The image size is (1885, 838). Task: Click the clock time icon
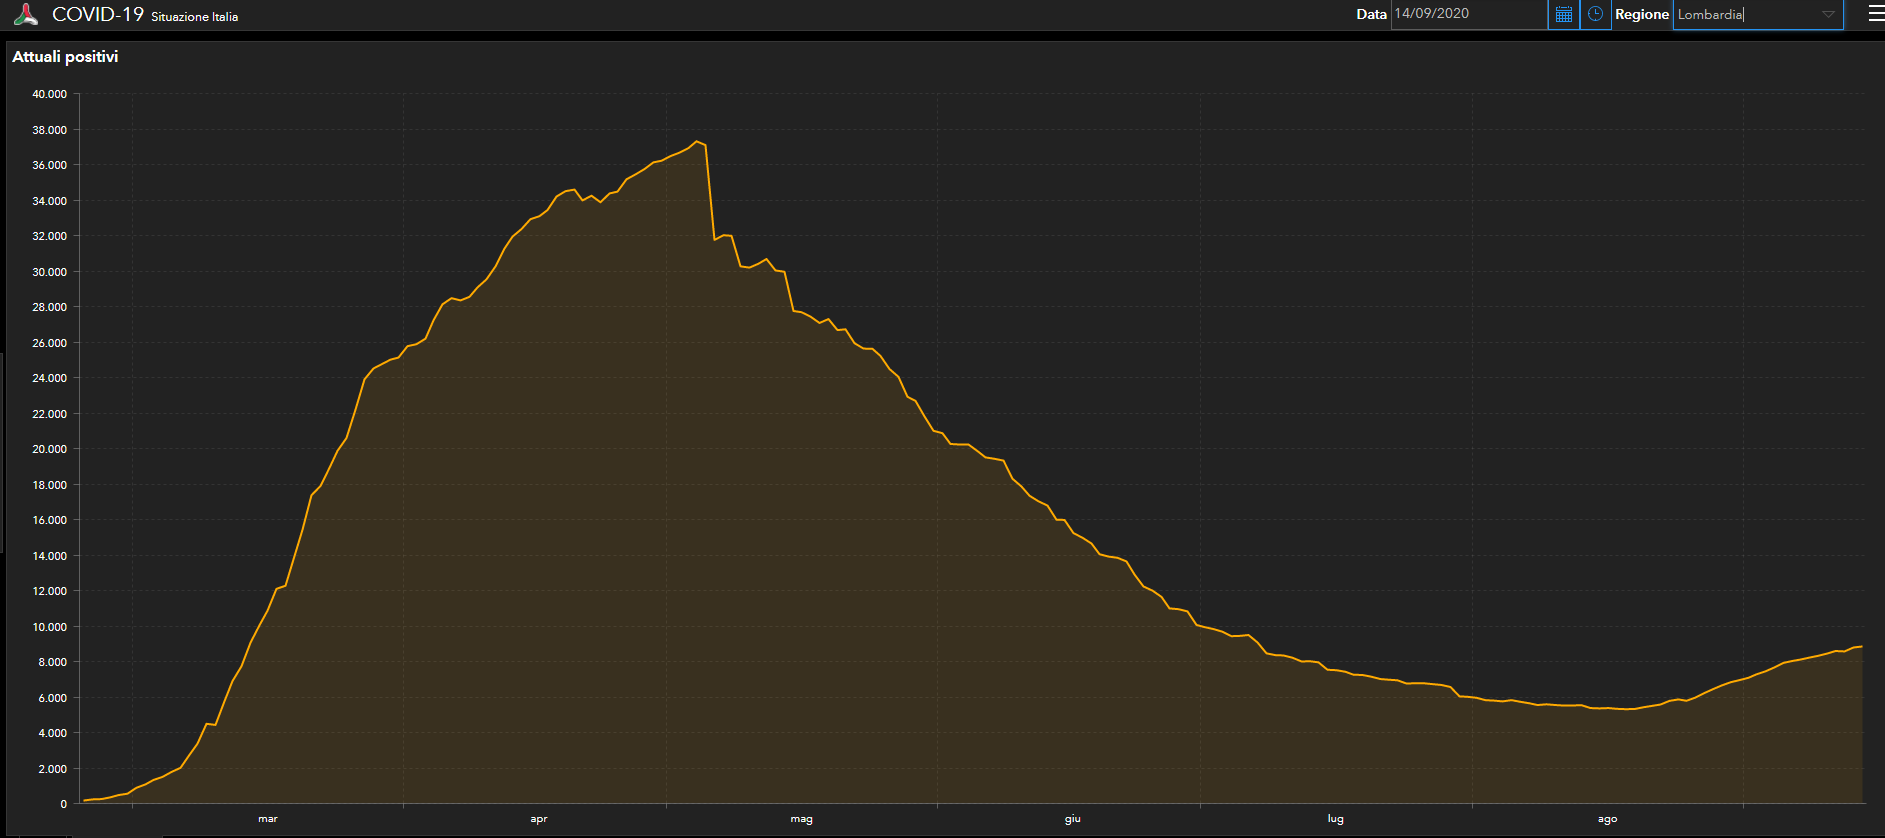pos(1595,14)
